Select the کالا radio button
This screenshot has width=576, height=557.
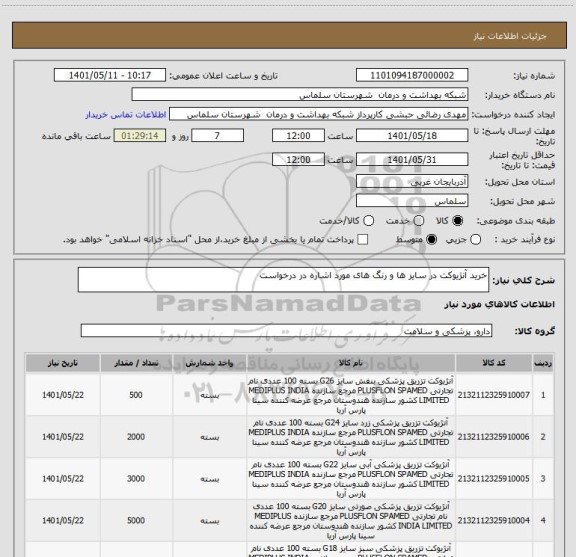[458, 220]
